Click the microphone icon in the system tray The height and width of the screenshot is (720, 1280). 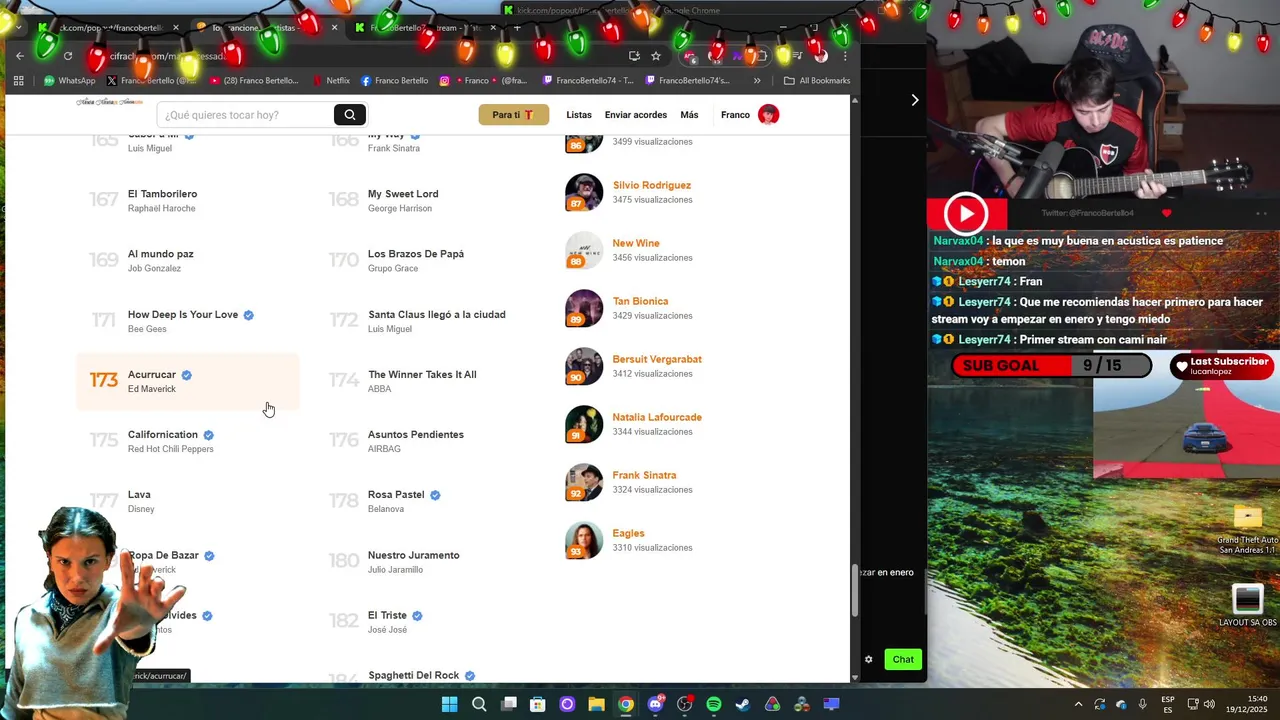click(x=1143, y=705)
